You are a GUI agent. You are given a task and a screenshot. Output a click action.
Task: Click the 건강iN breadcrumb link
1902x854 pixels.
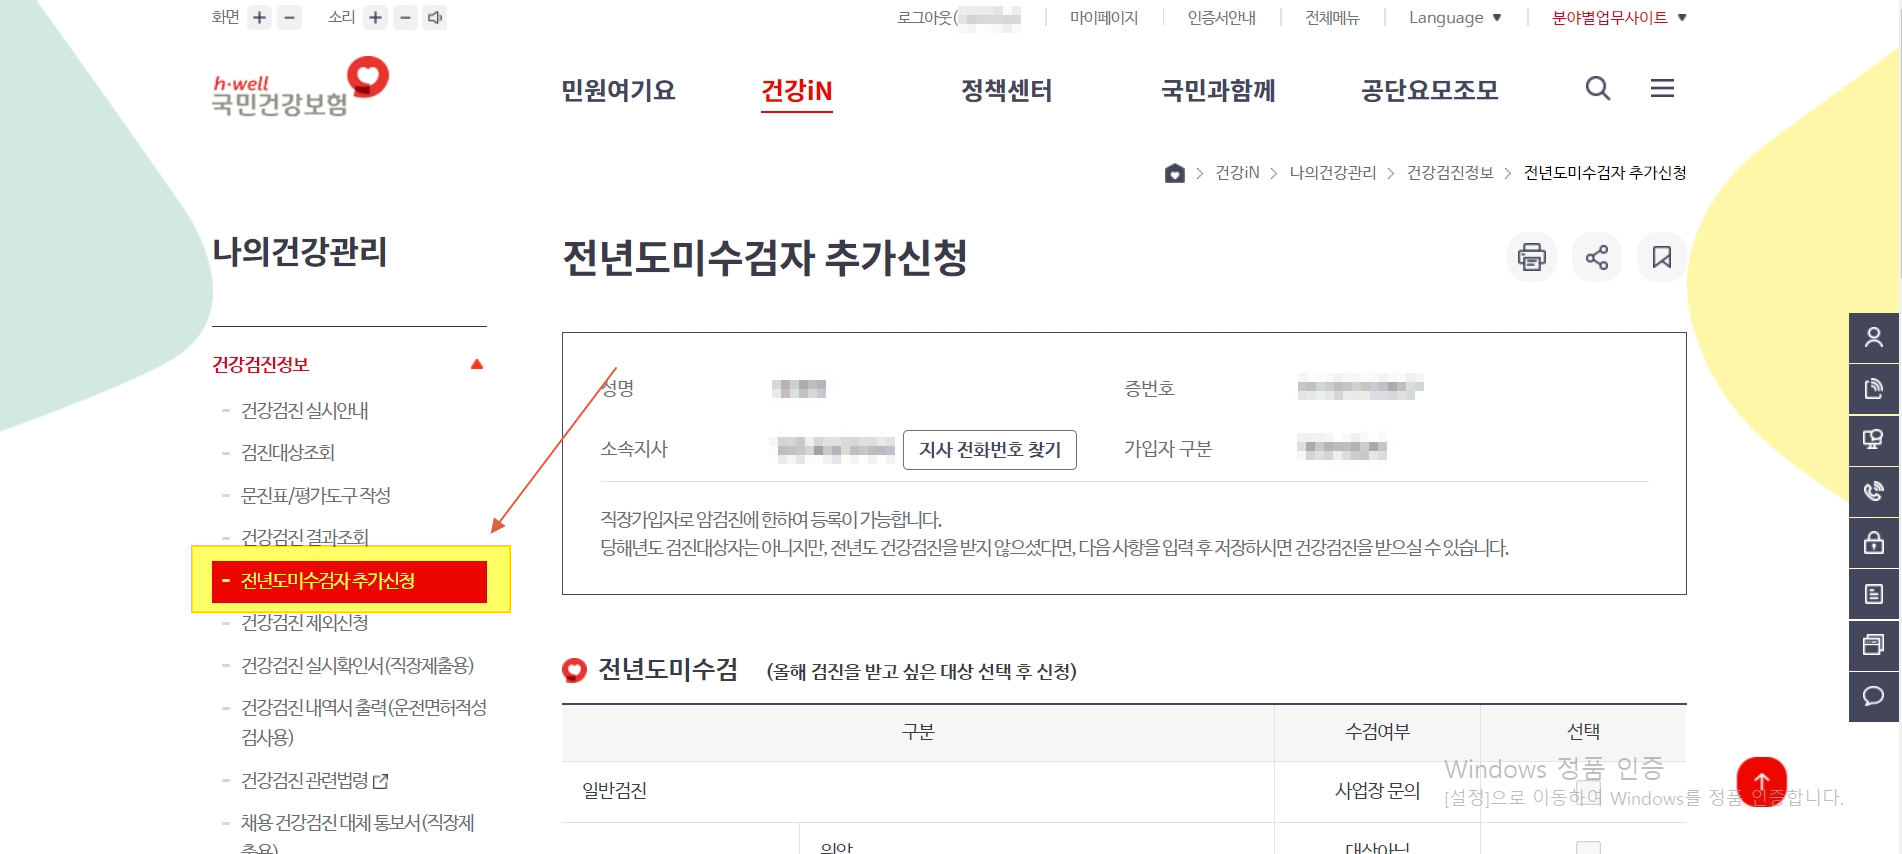click(1237, 173)
